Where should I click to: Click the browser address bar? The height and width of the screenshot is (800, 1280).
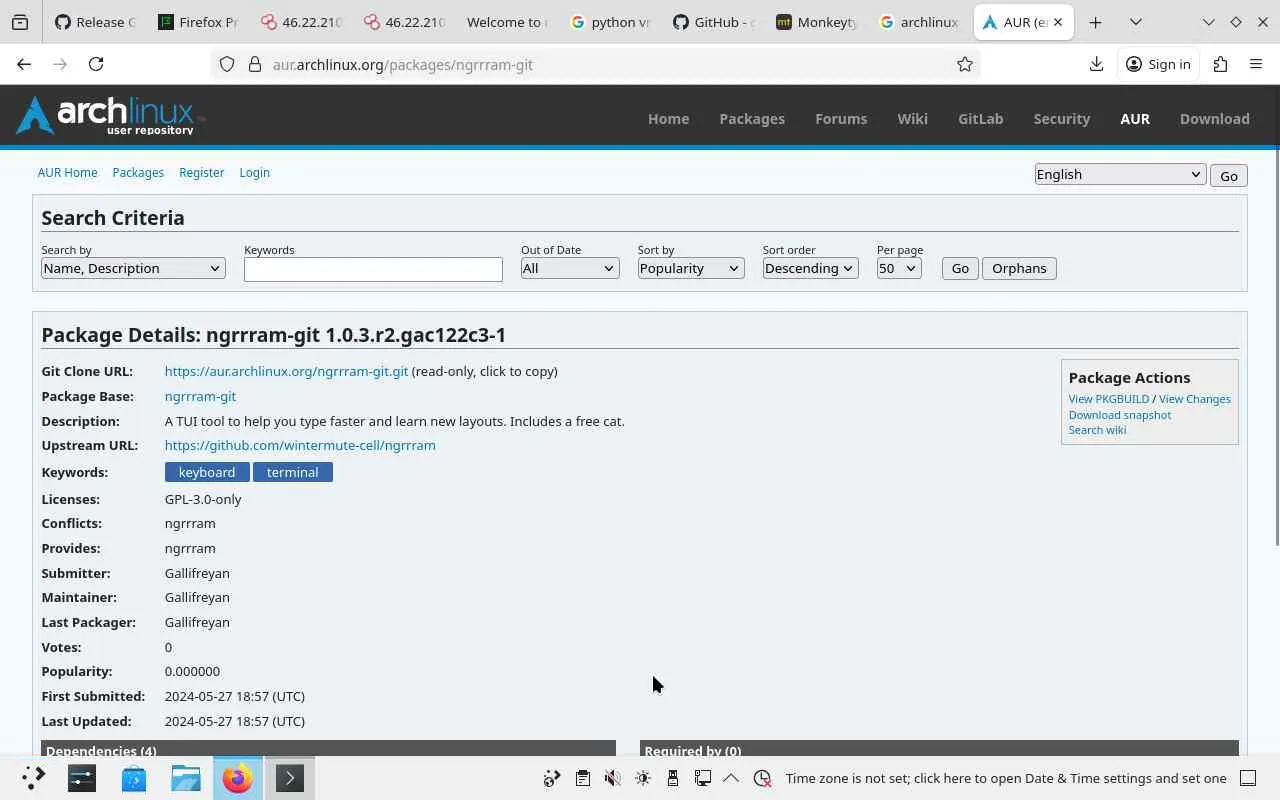[596, 64]
